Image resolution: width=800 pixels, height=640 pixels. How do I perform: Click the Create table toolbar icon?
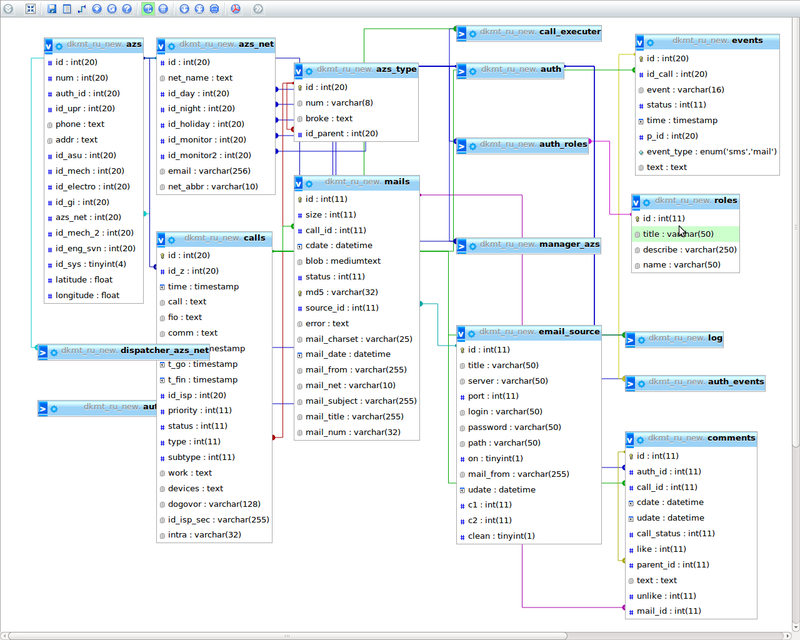coord(67,9)
